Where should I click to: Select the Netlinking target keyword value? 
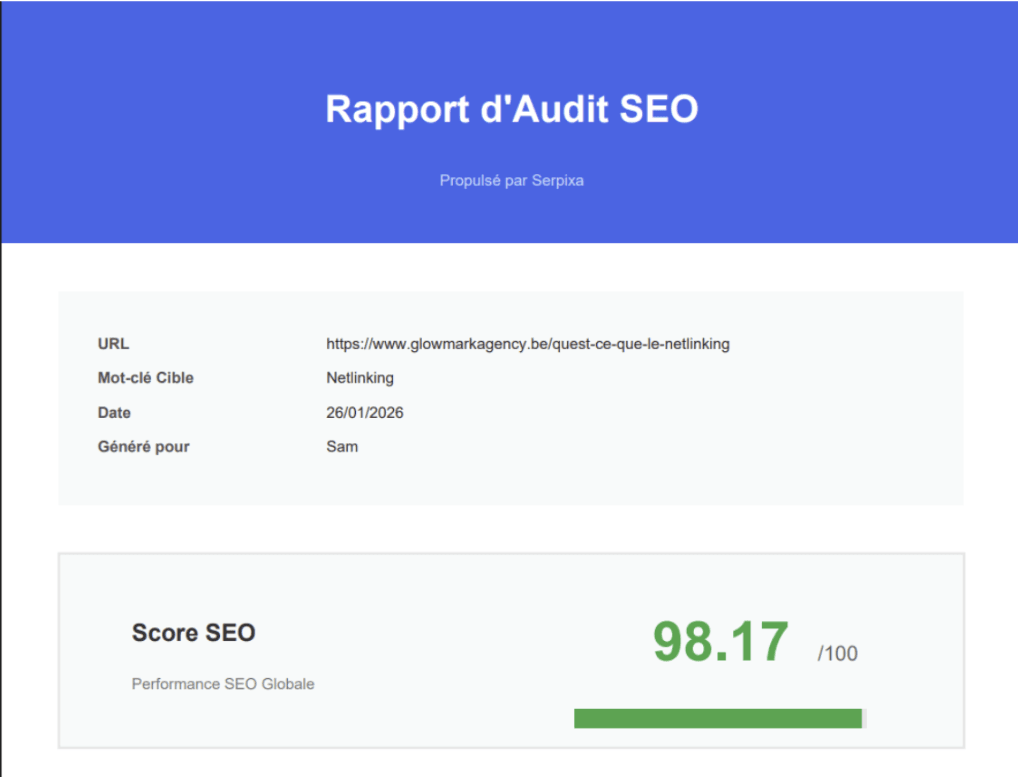[359, 378]
